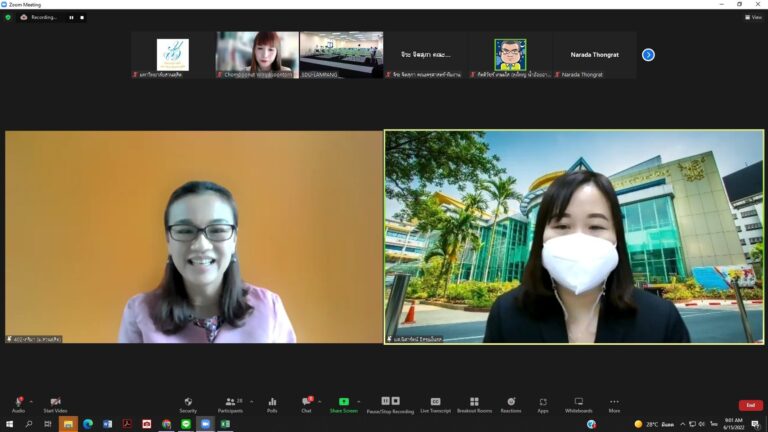768x432 pixels.
Task: Expand the Participants options arrow
Action: point(251,401)
